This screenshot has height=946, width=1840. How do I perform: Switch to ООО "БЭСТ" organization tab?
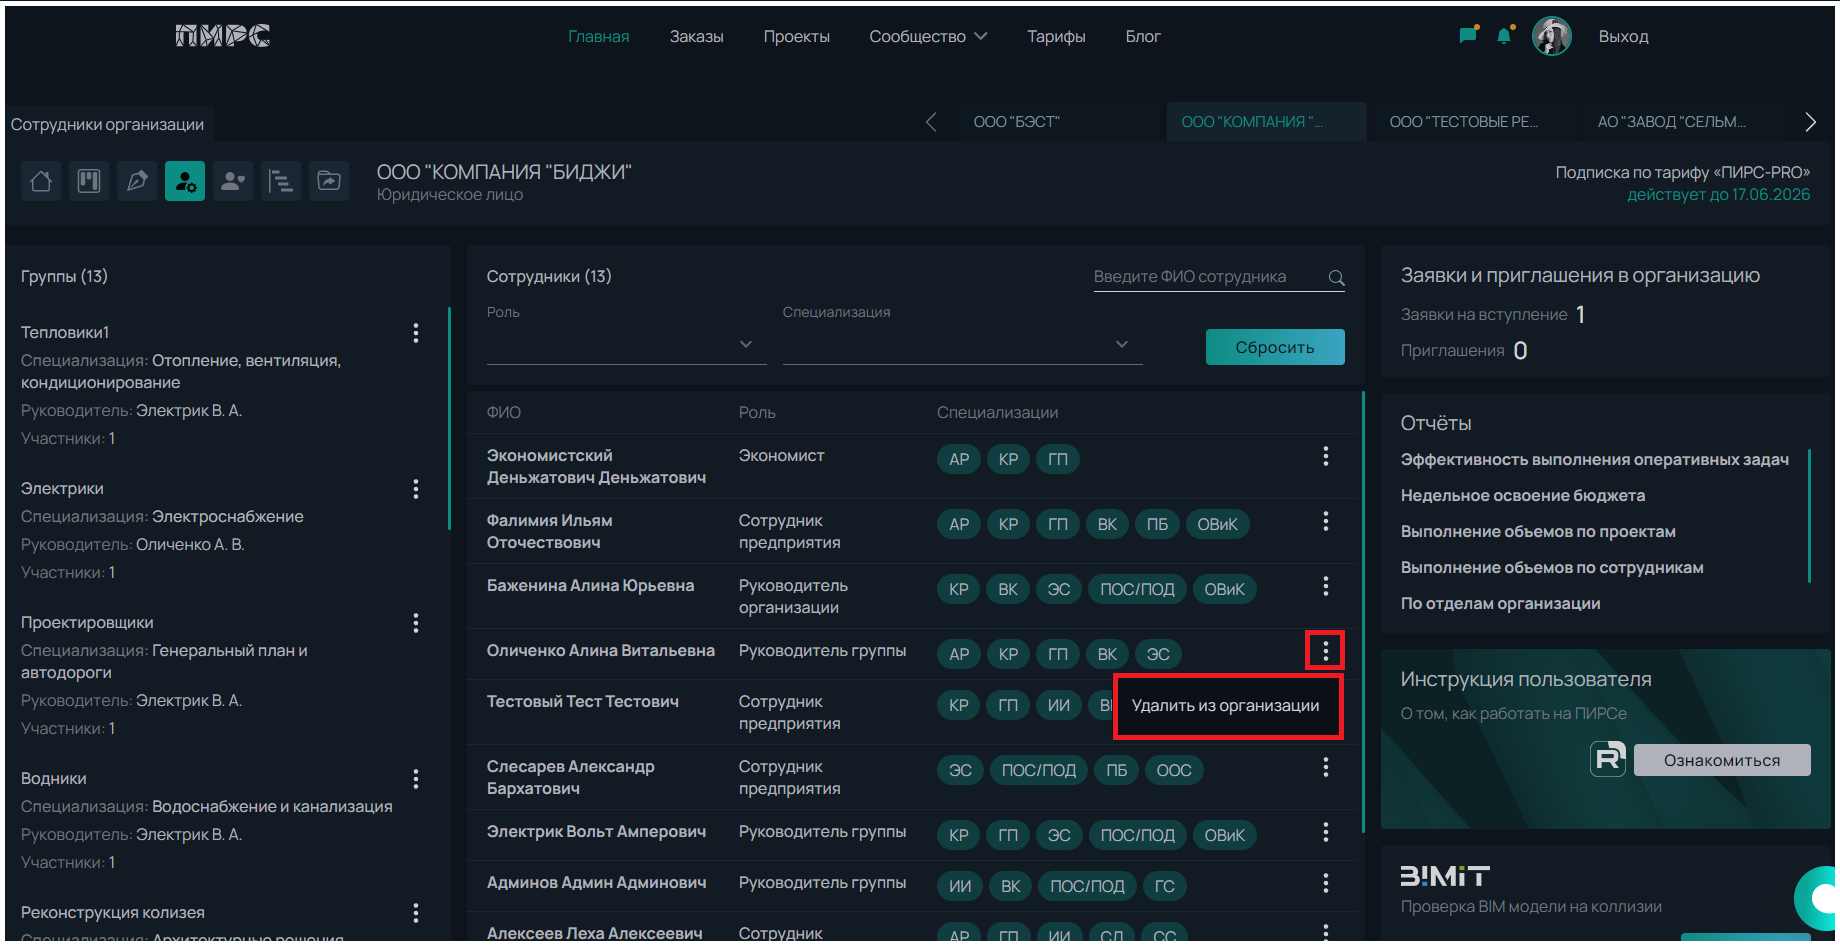pos(1016,122)
